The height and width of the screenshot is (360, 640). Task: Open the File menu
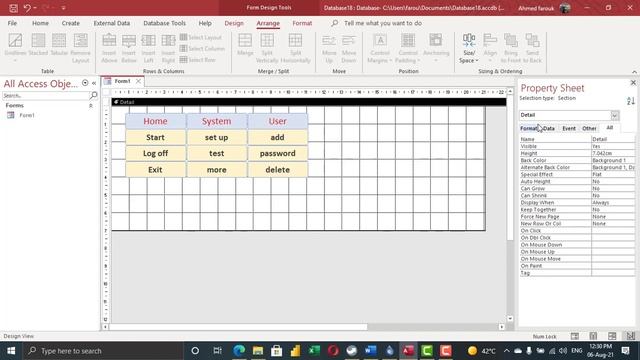click(x=12, y=23)
